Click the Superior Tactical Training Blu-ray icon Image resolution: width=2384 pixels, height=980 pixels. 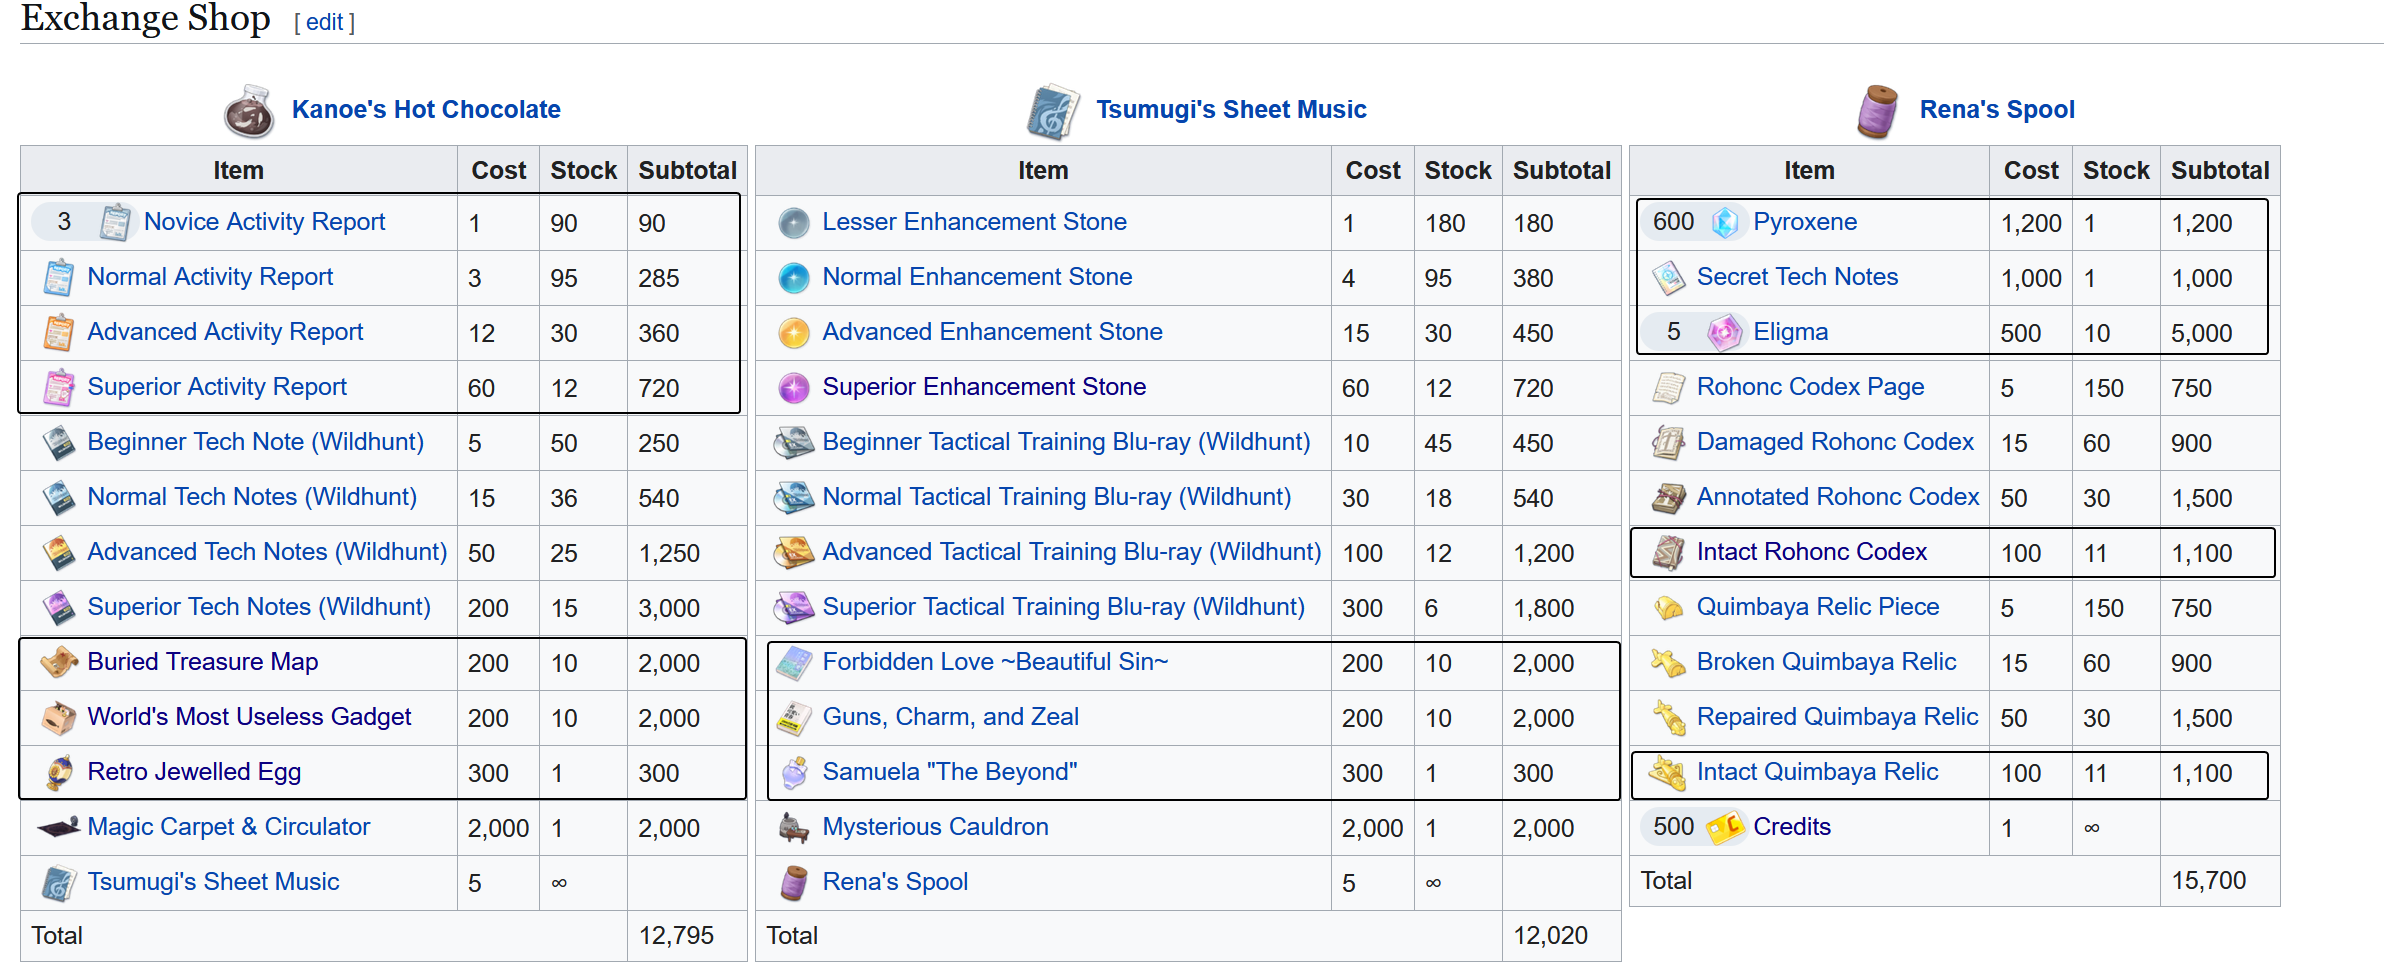794,607
